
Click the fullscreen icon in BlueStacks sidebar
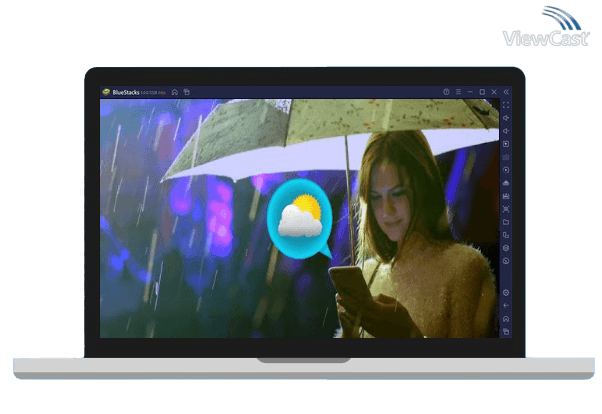click(506, 105)
